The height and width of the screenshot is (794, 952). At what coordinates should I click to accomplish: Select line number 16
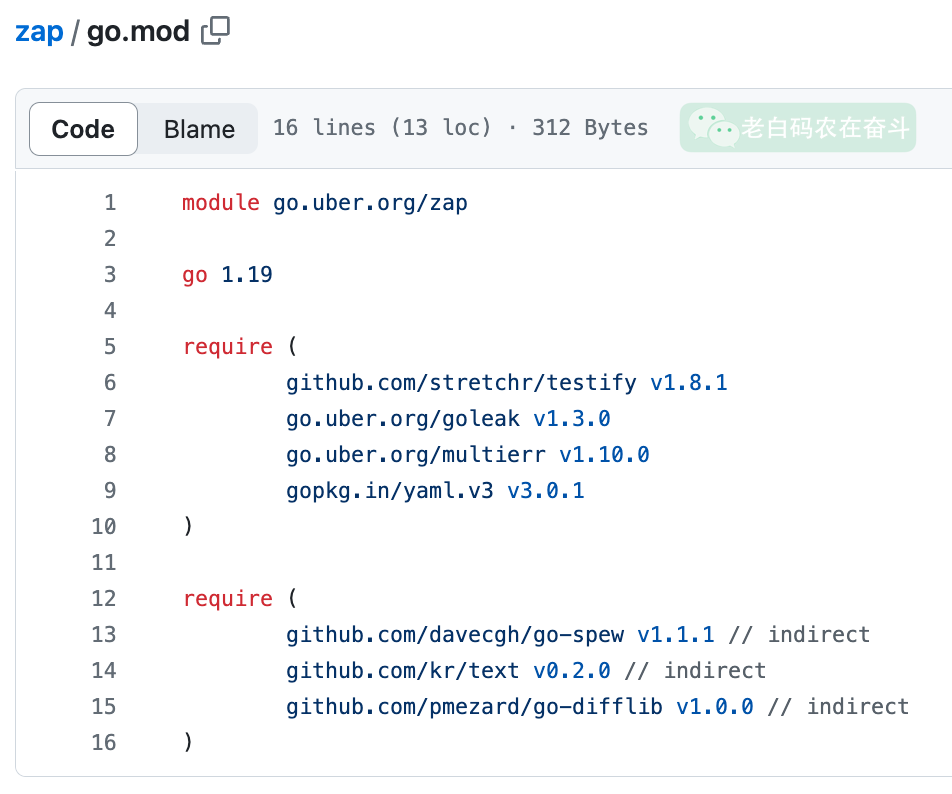coord(104,742)
